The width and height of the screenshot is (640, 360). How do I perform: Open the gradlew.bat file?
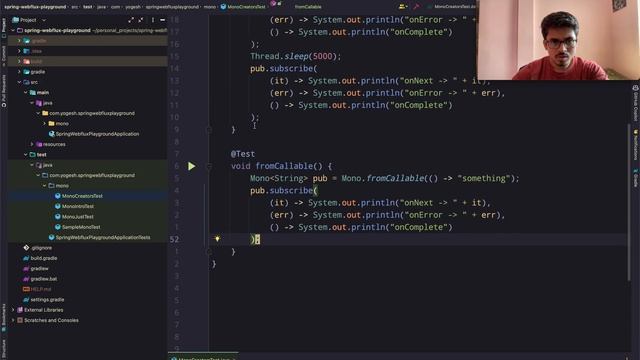coord(40,279)
